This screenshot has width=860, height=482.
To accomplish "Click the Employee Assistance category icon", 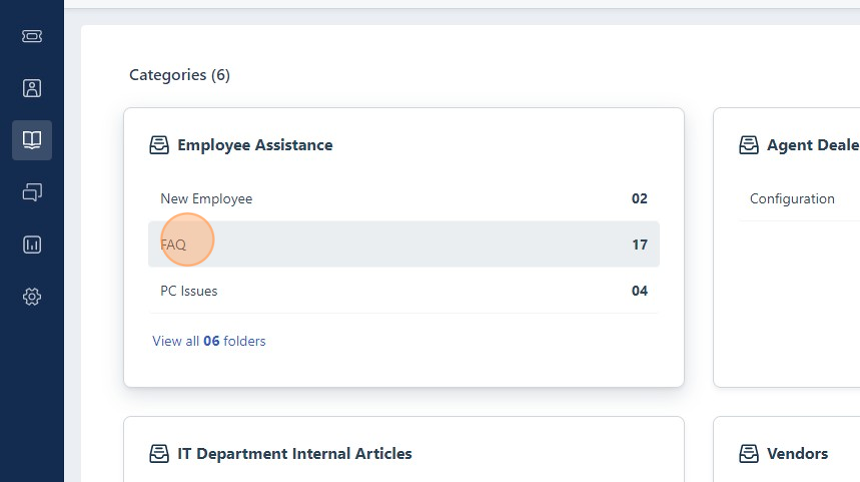I will tap(159, 145).
